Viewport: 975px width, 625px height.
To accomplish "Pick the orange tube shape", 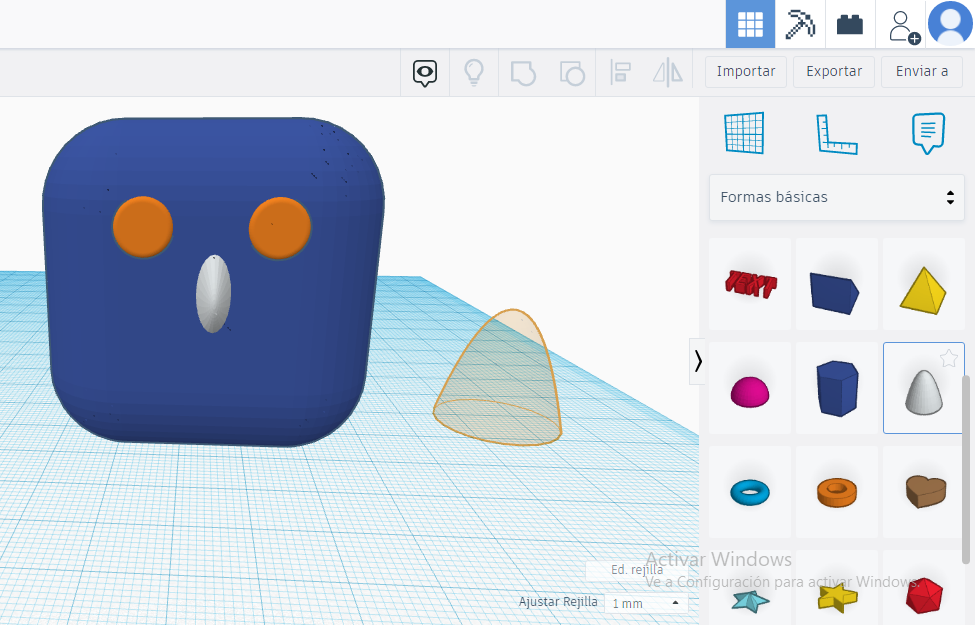I will pos(836,492).
